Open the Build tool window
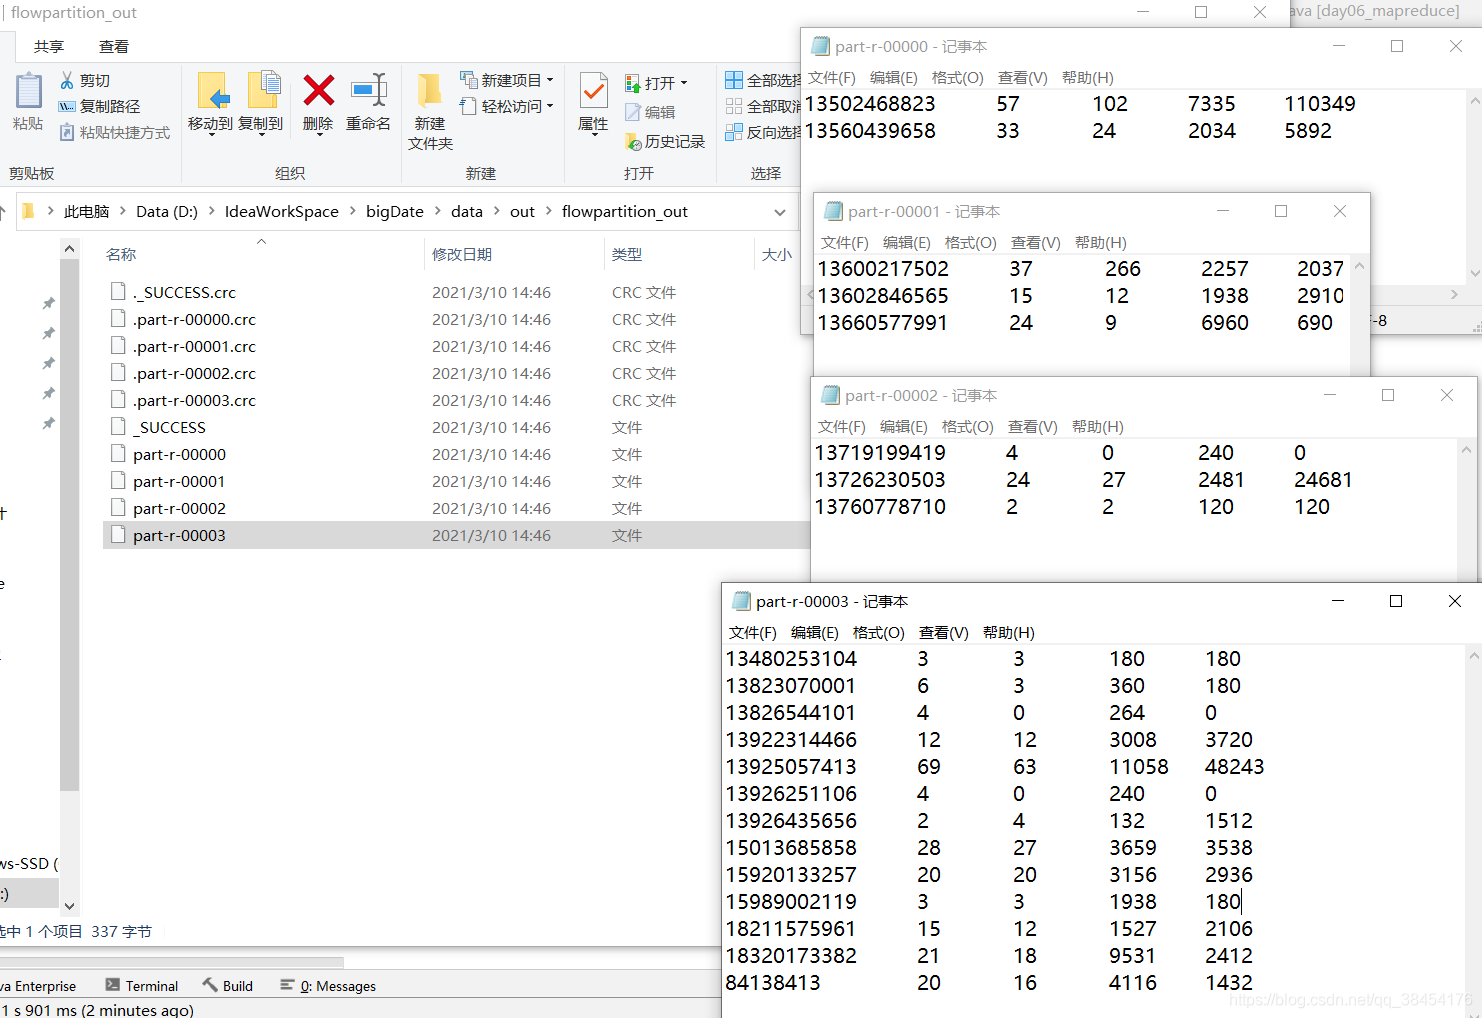This screenshot has height=1018, width=1482. [227, 986]
